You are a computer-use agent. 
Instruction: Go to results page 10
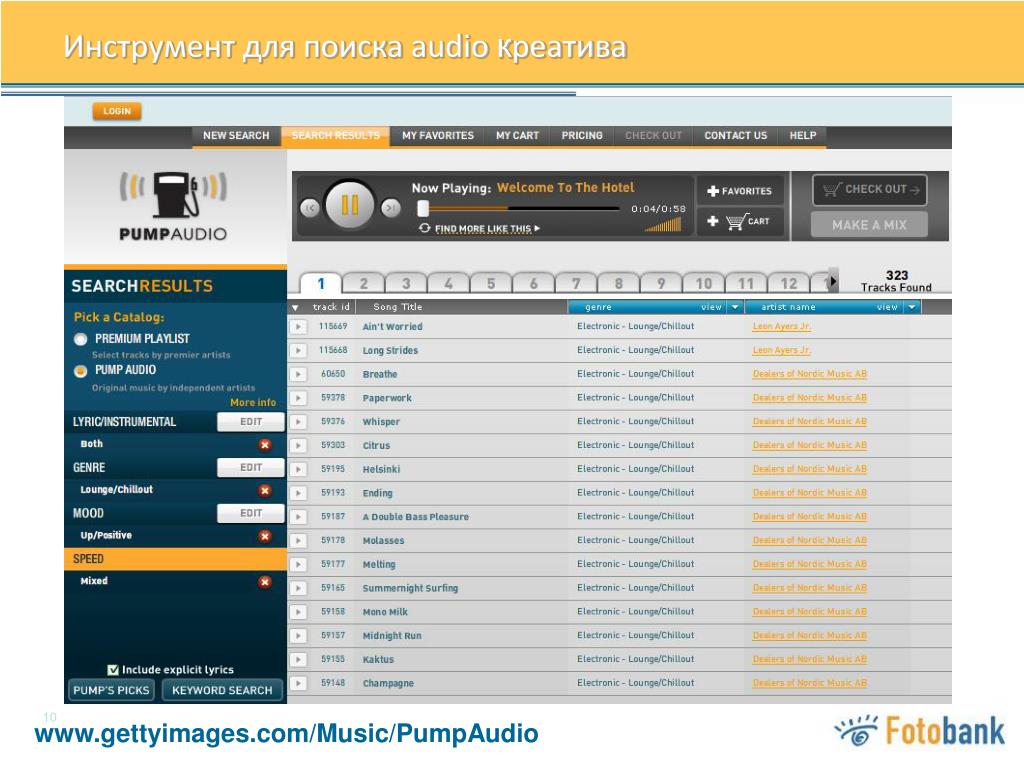coord(704,283)
